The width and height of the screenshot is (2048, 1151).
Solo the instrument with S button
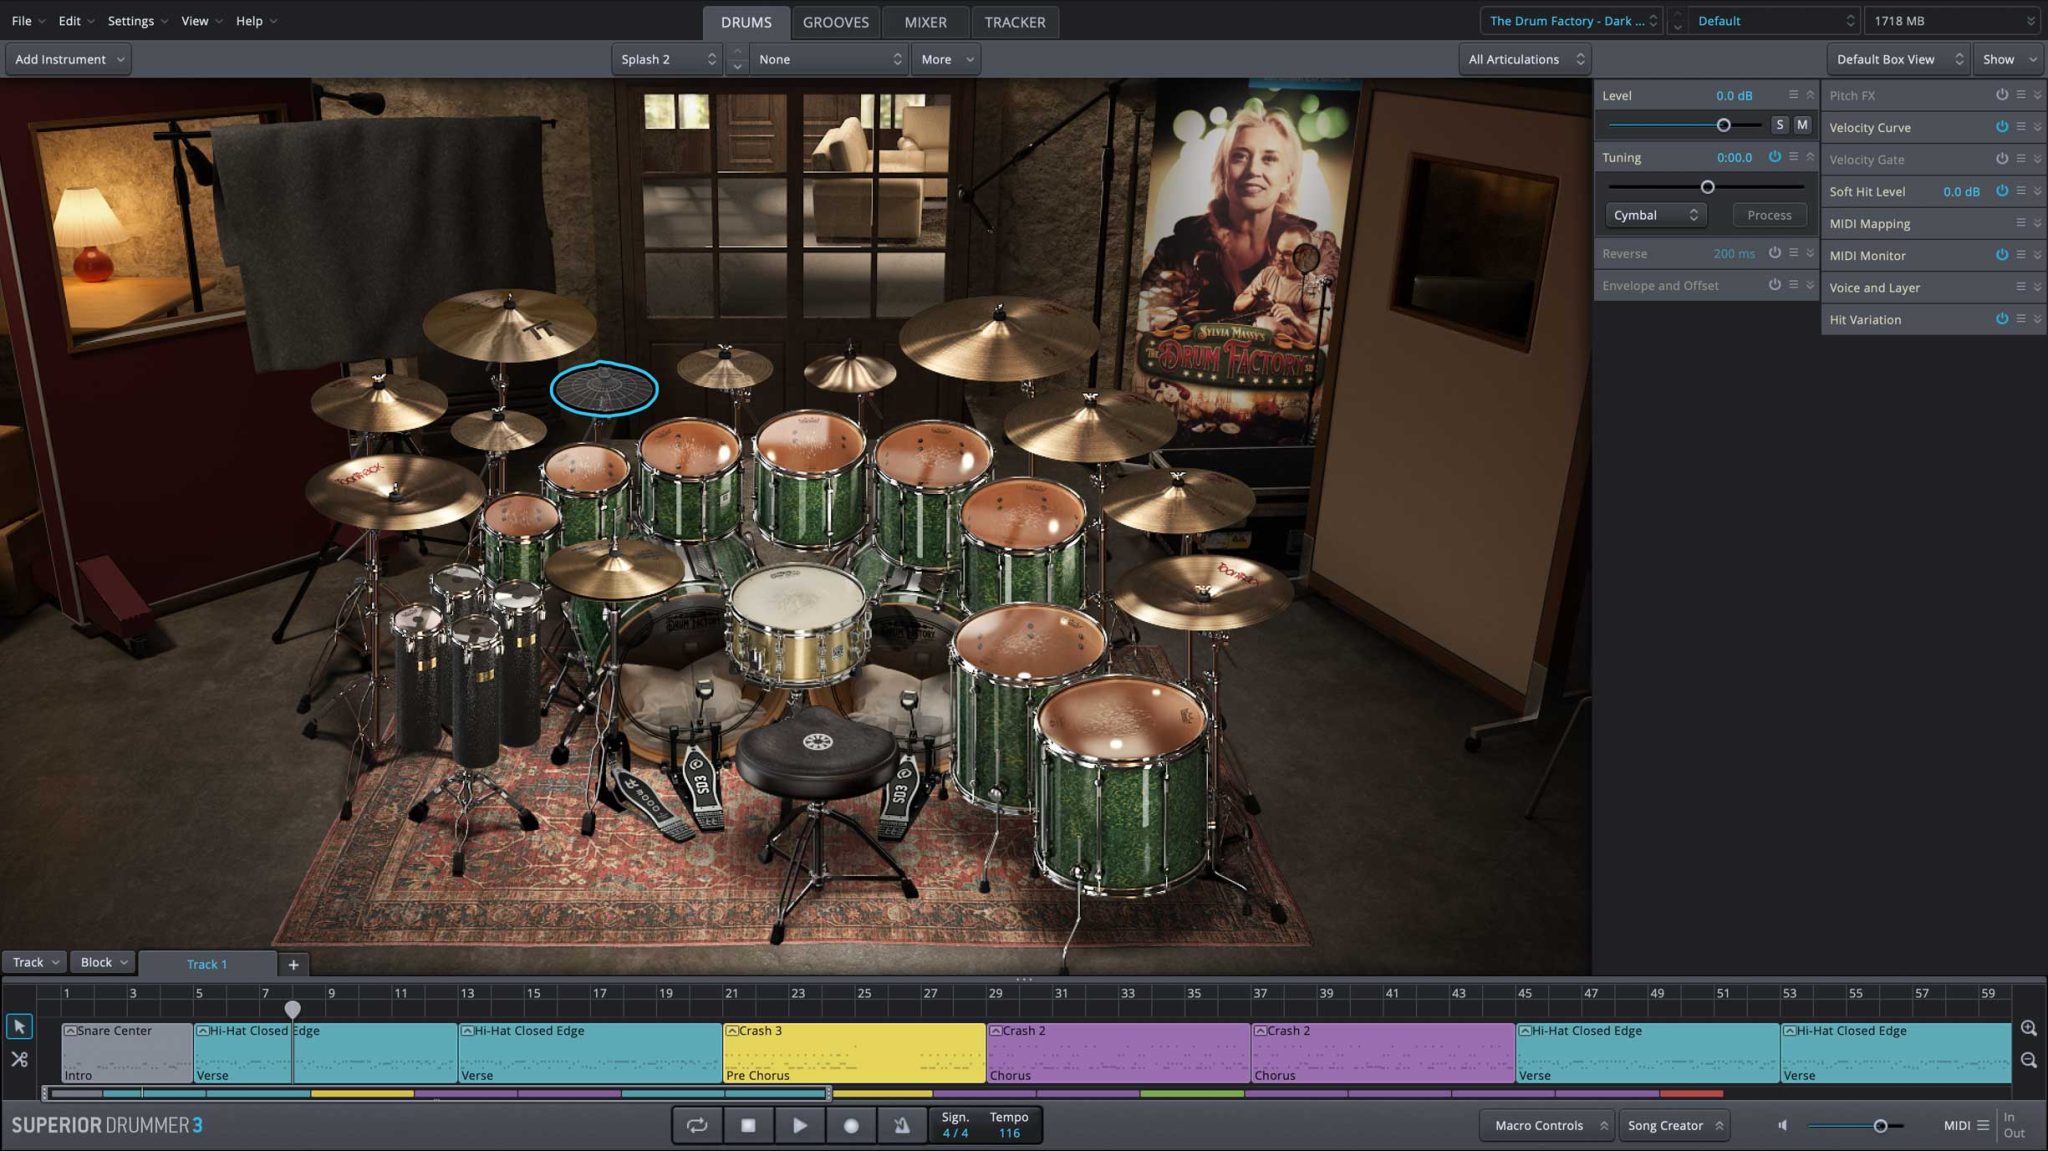pos(1779,125)
